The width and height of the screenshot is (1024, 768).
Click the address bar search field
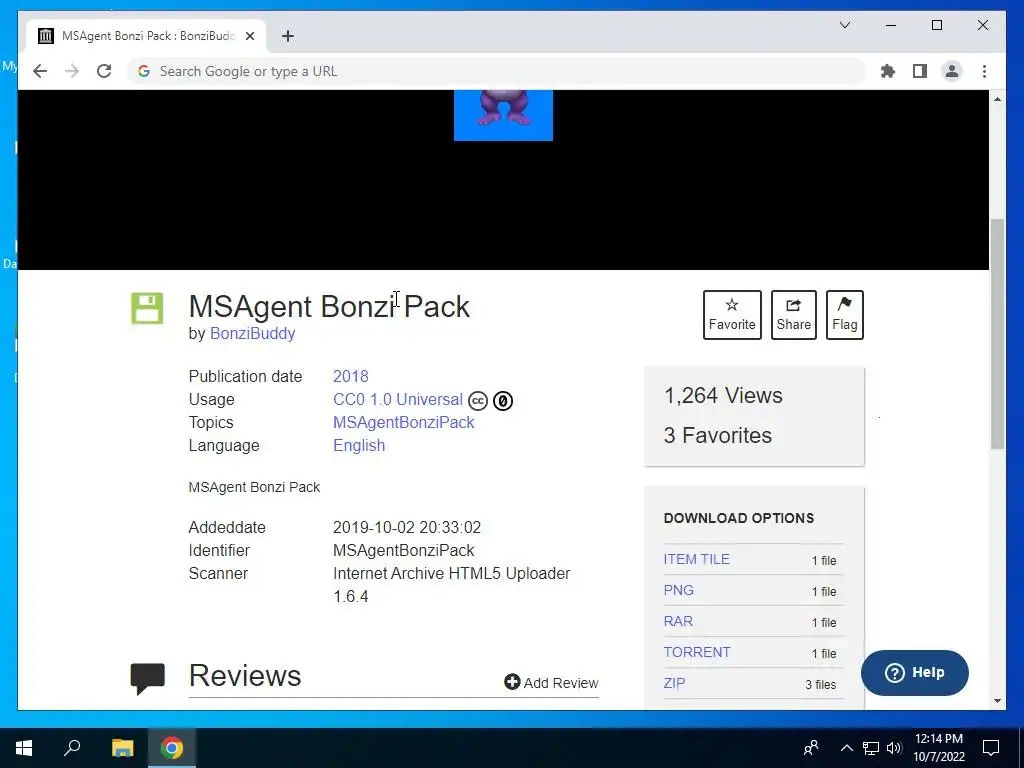(496, 71)
